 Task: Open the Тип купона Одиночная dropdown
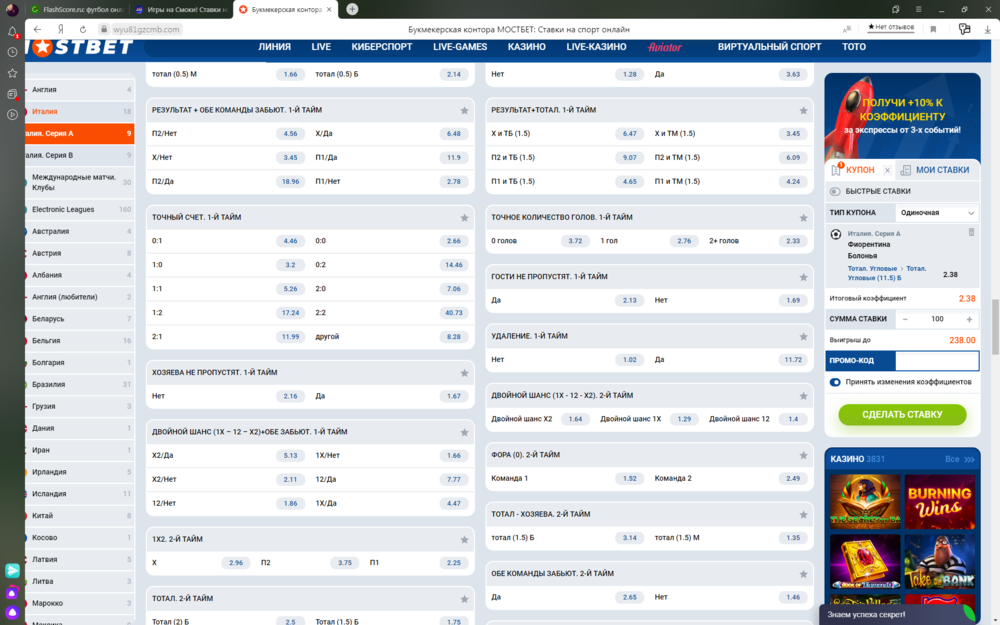(937, 213)
